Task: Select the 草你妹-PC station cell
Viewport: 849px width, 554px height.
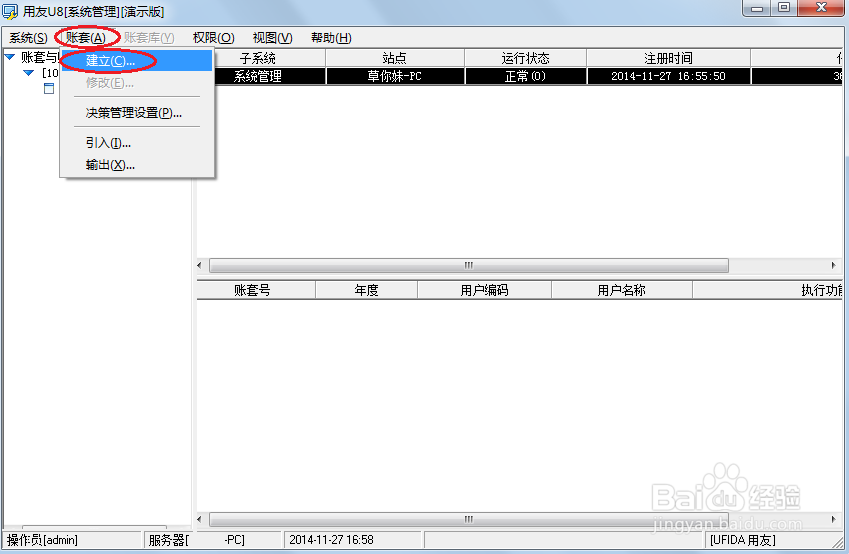Action: coord(395,76)
